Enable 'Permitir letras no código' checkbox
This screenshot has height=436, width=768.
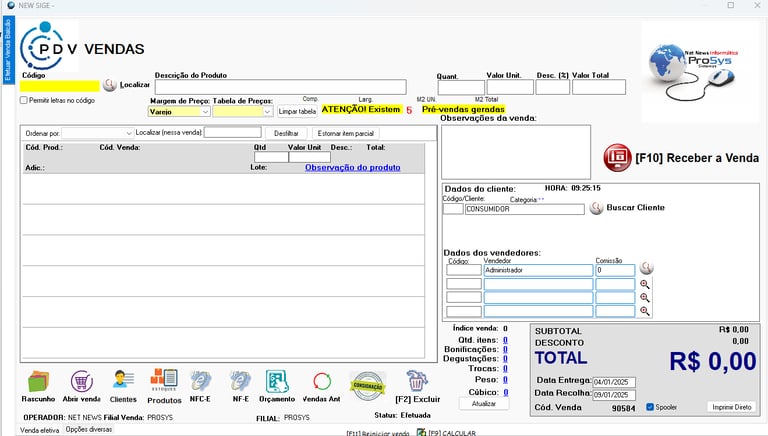coord(24,100)
